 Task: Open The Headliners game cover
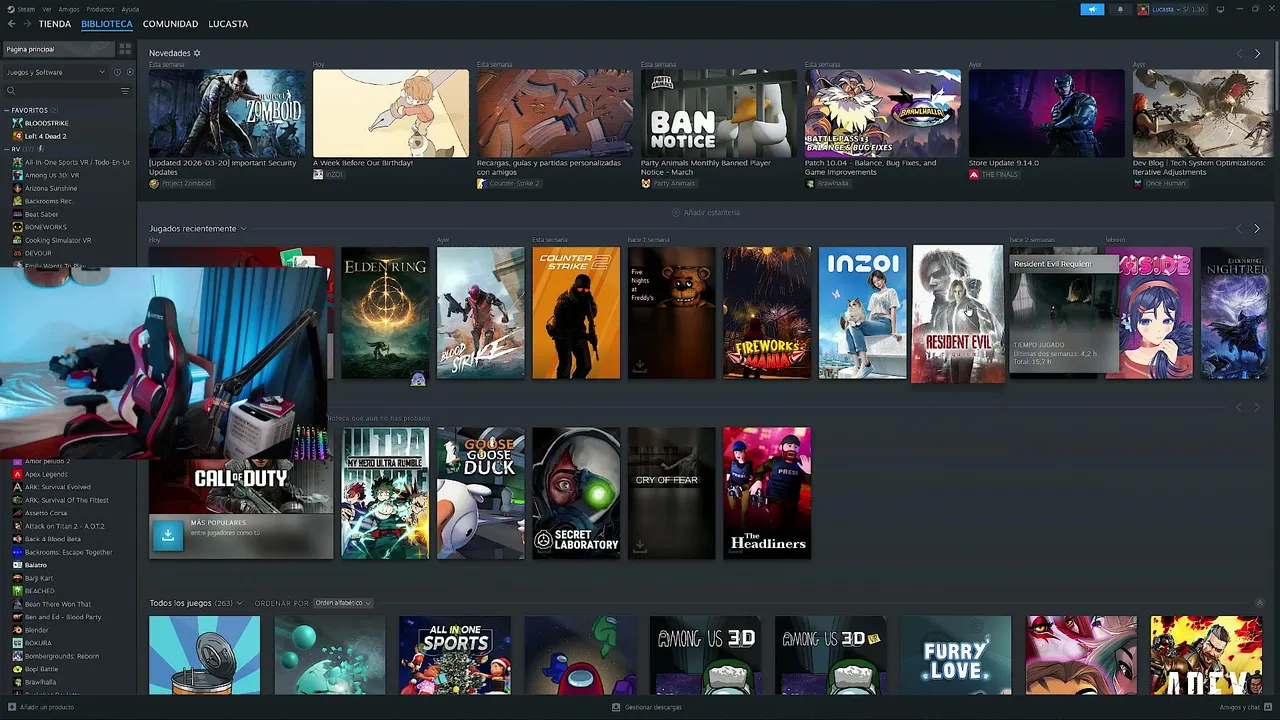pos(767,493)
